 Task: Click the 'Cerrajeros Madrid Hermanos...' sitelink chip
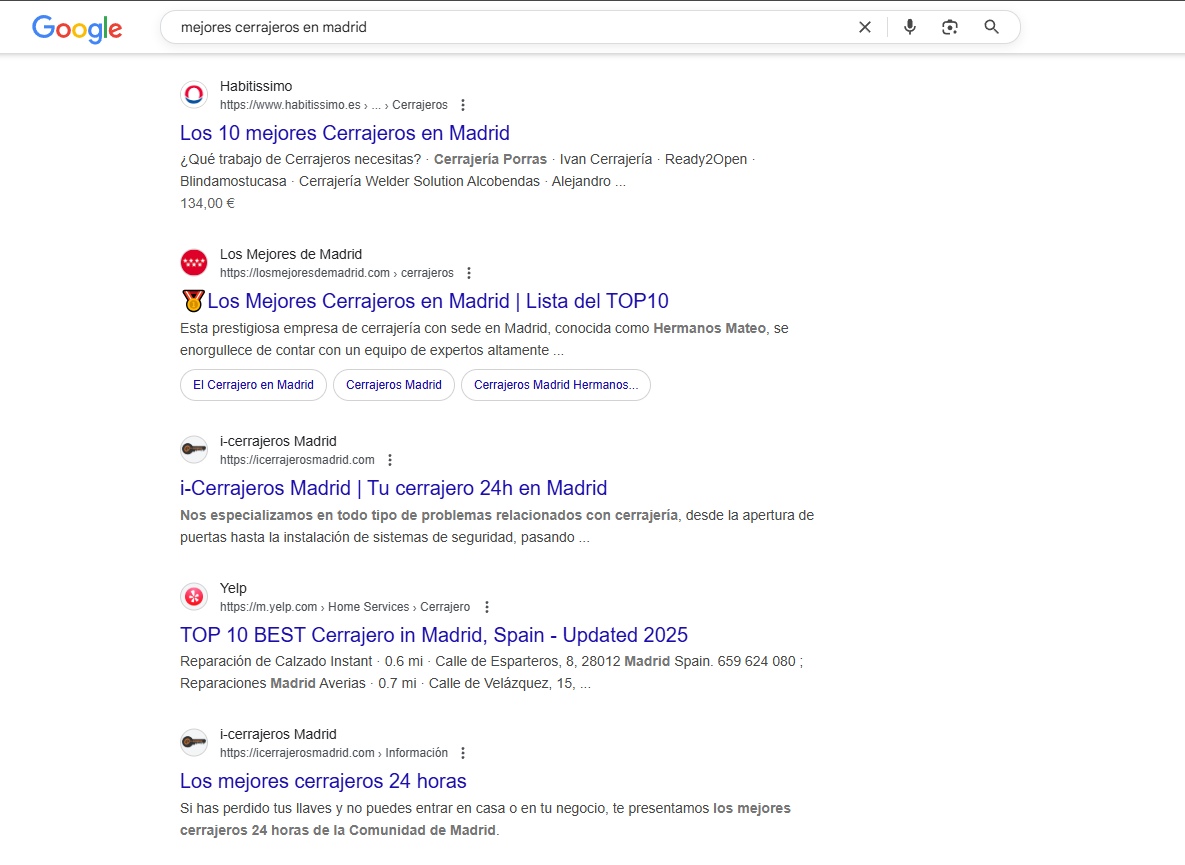[556, 385]
